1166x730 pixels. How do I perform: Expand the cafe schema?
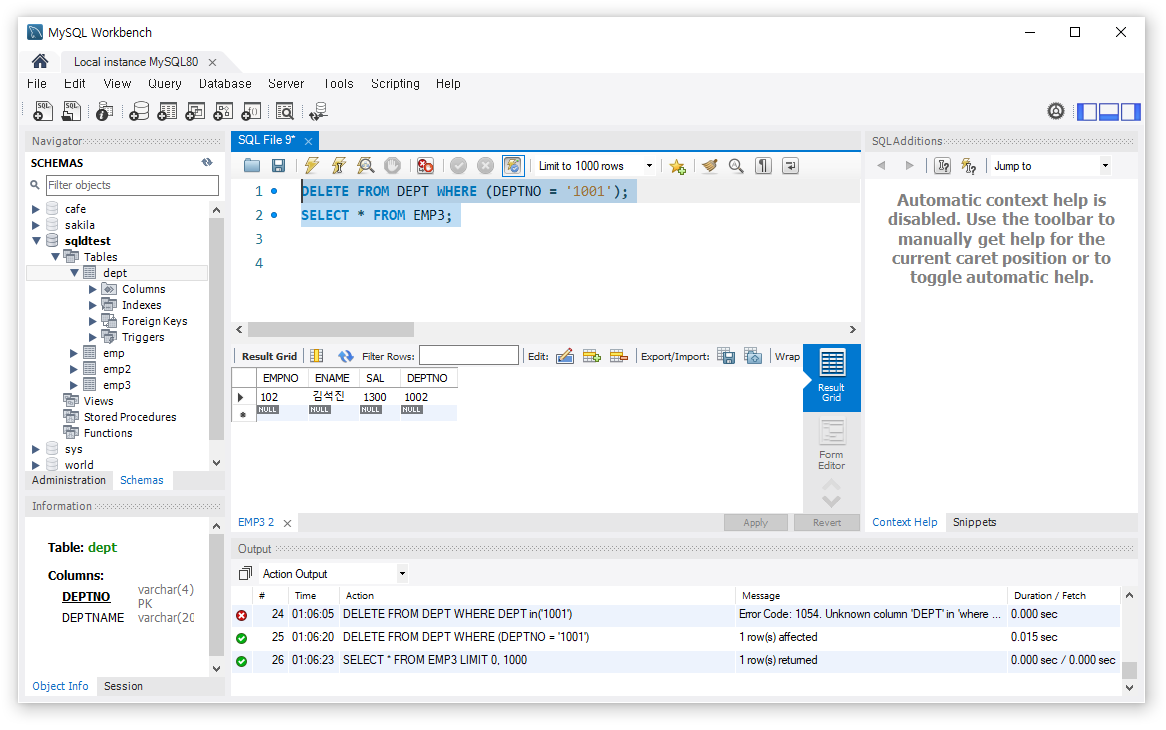tap(36, 209)
